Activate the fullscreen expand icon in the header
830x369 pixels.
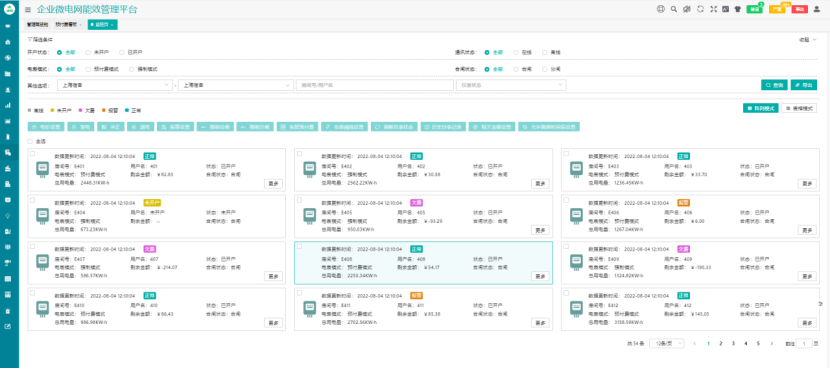coord(714,9)
